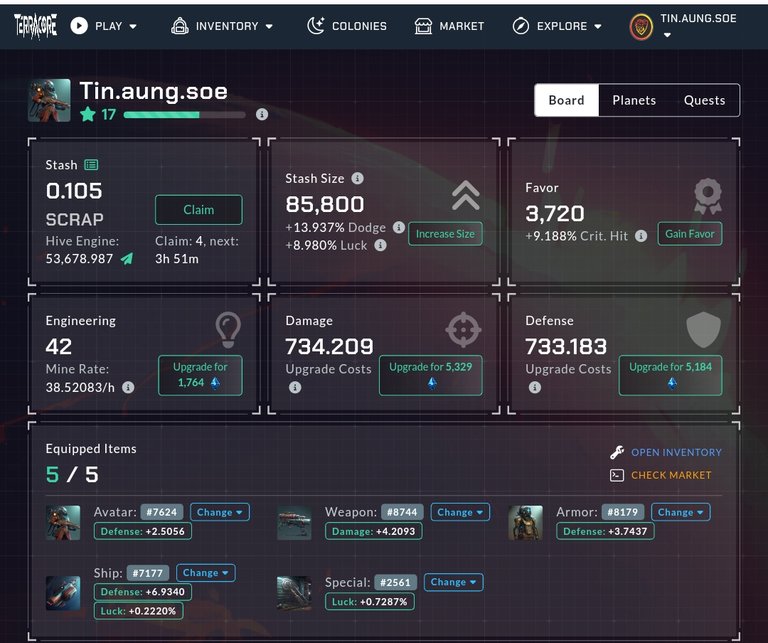The image size is (768, 643).
Task: Click the Defense Upgrade Costs info icon
Action: pos(535,387)
